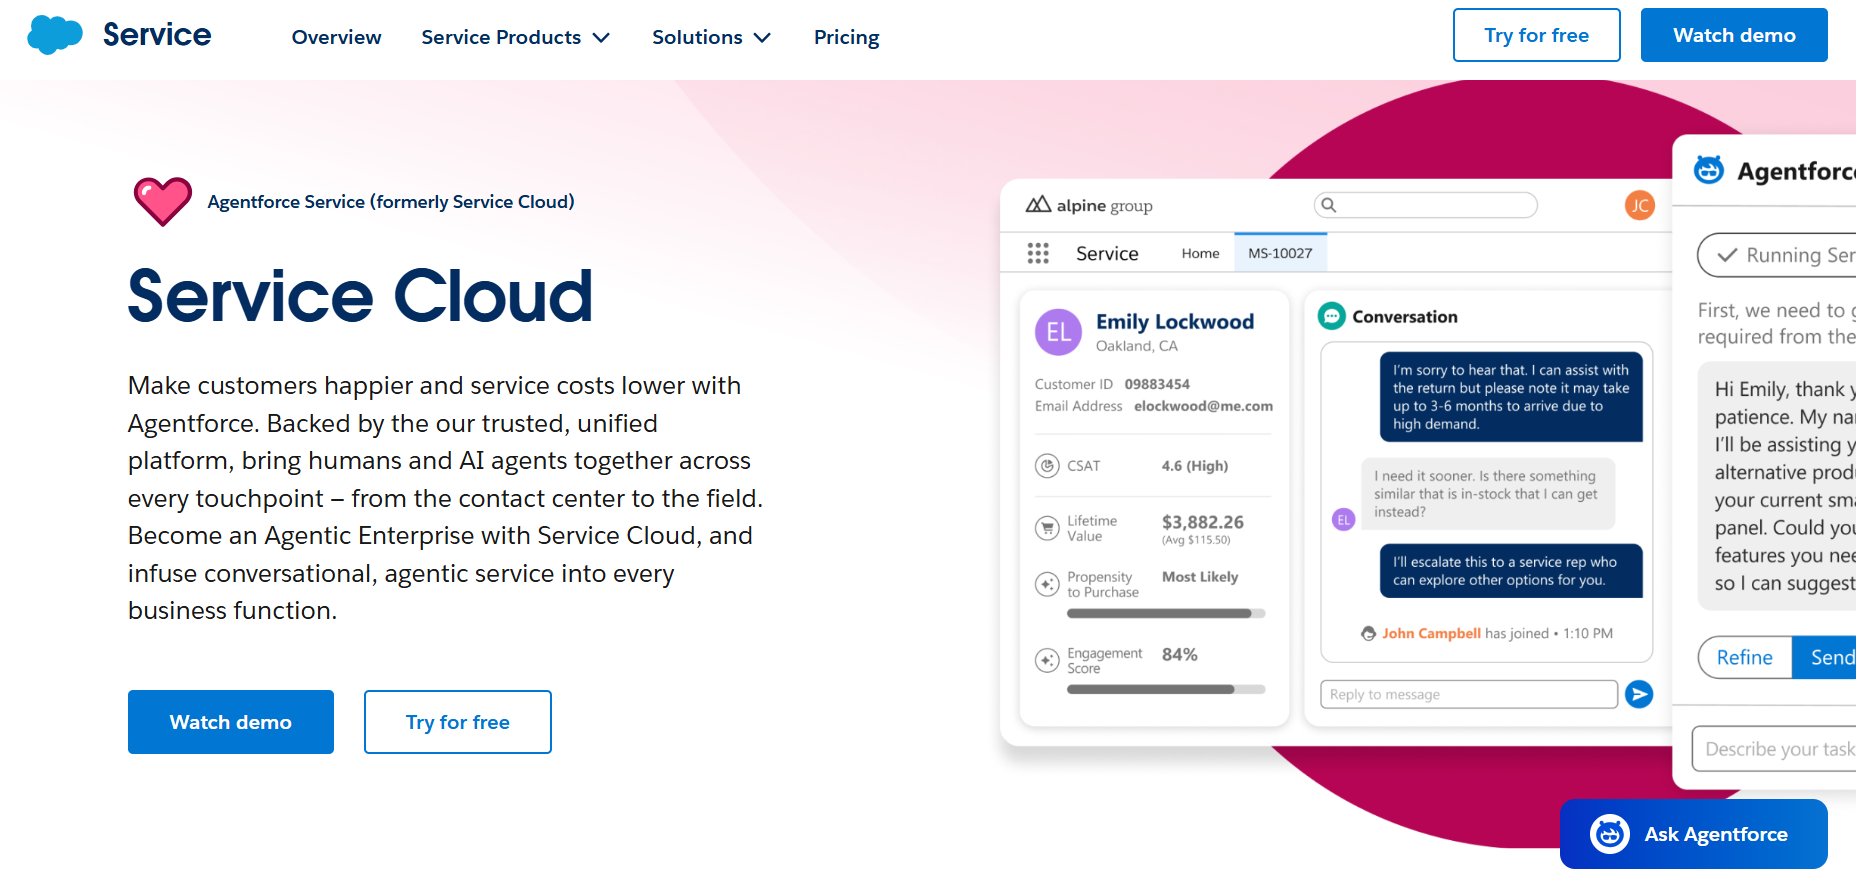Image resolution: width=1856 pixels, height=890 pixels.
Task: Select the MS-10027 tab
Action: [1280, 253]
